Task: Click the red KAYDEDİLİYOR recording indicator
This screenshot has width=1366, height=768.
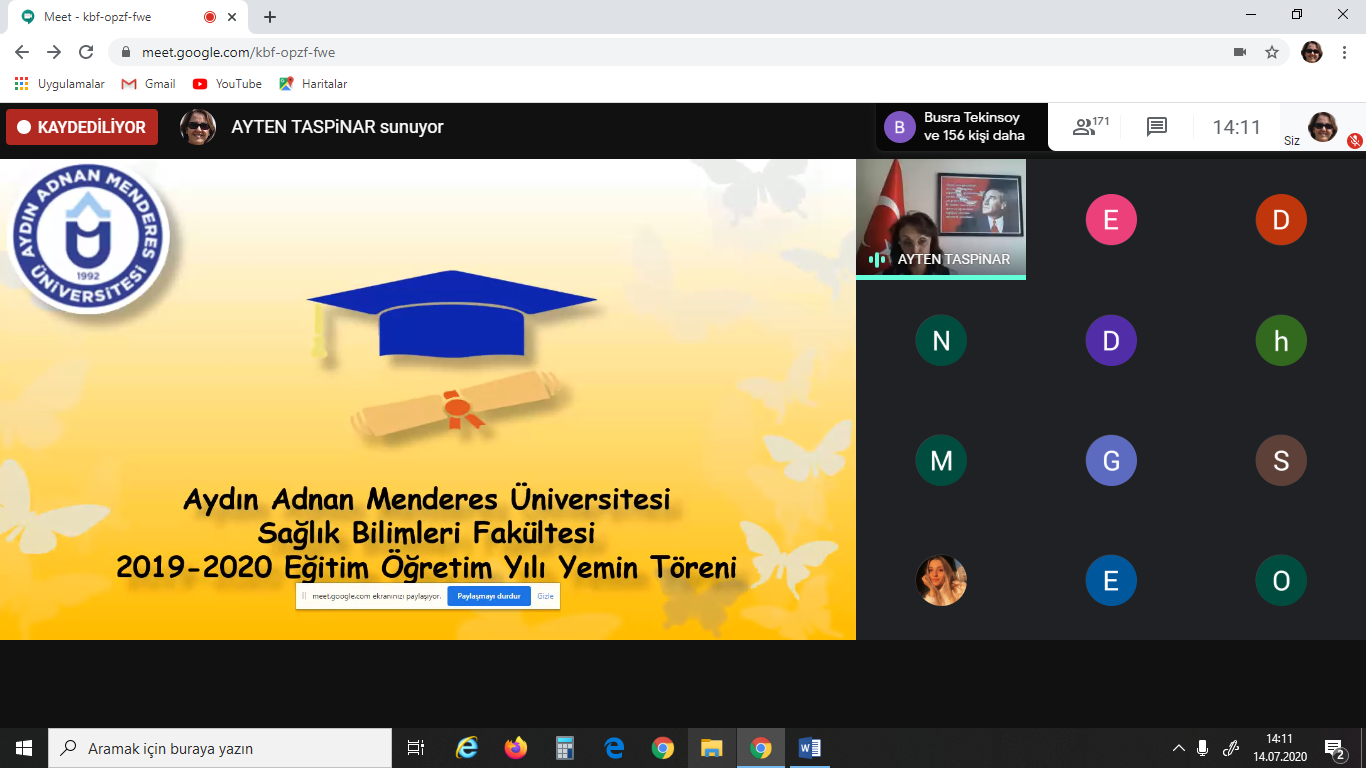Action: (82, 127)
